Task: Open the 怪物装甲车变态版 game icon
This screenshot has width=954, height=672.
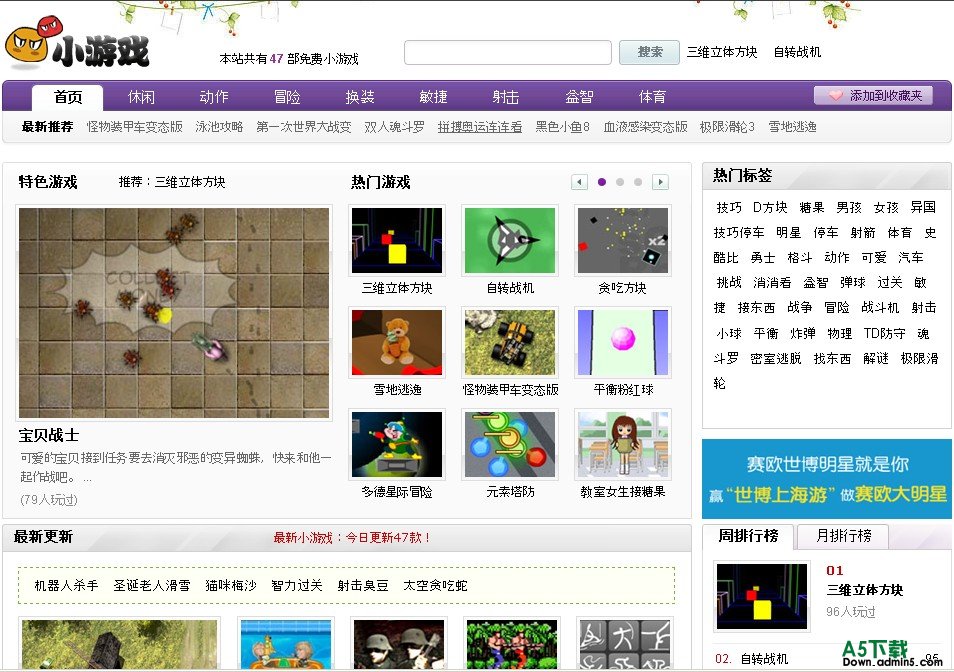Action: tap(510, 343)
